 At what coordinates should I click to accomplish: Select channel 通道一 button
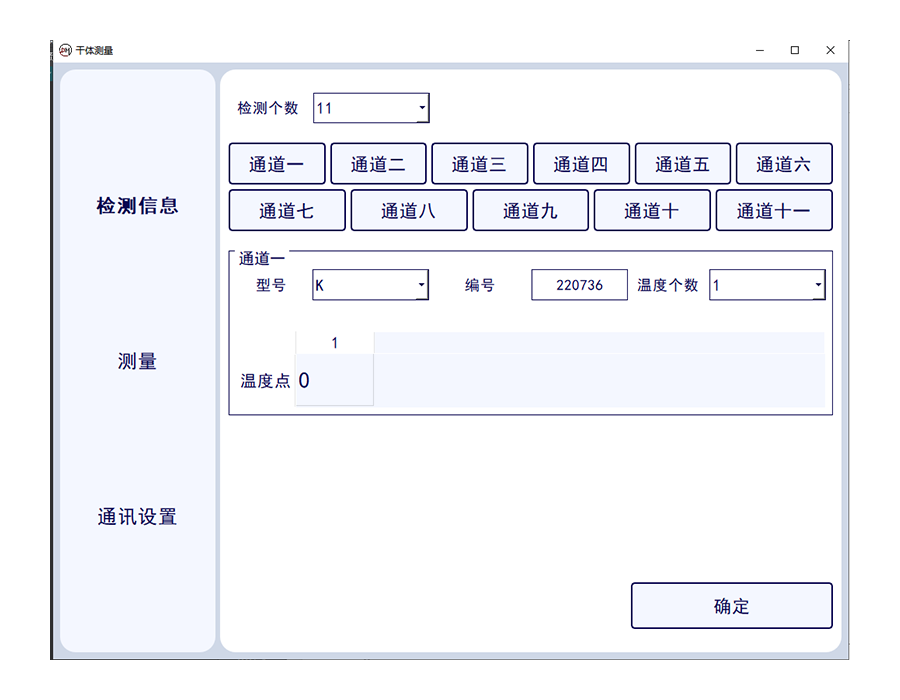276,164
